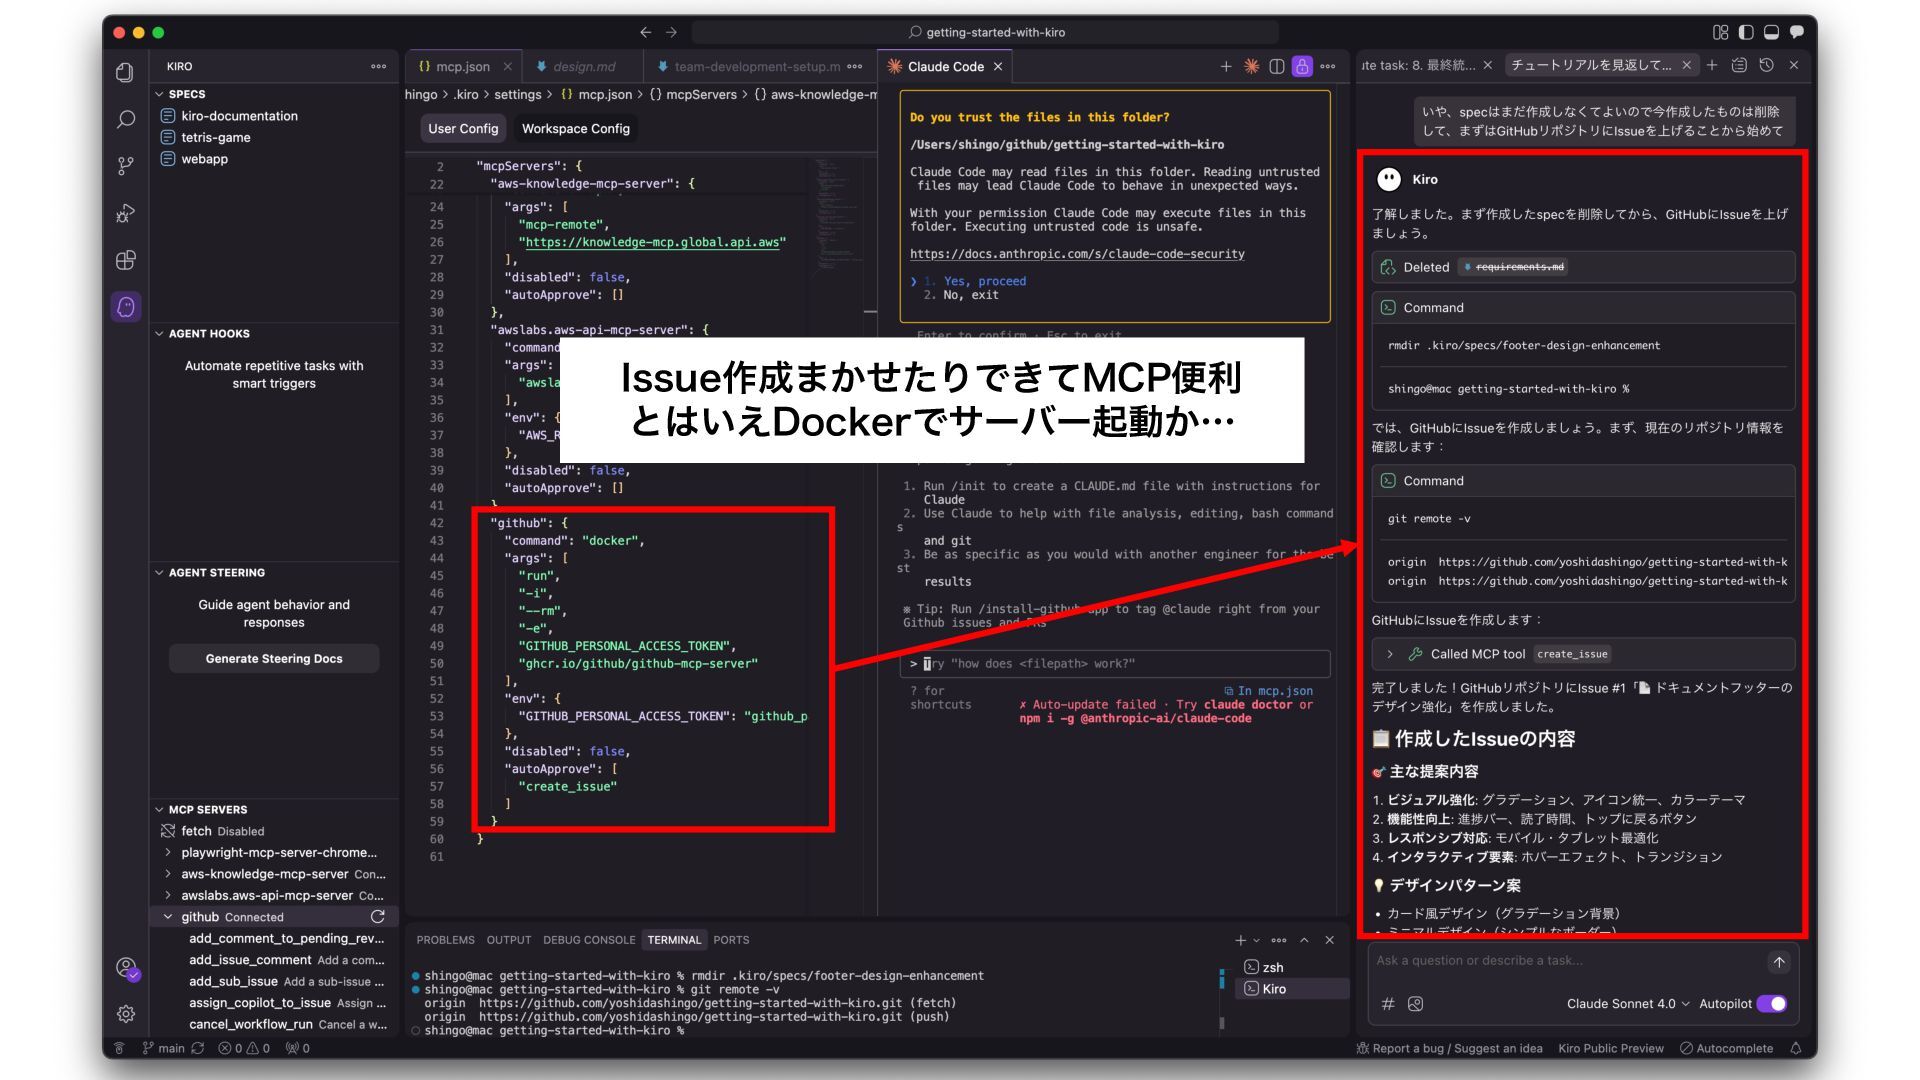Open notifications bell in status bar
Screen dimensions: 1920x1080
(x=1796, y=1048)
